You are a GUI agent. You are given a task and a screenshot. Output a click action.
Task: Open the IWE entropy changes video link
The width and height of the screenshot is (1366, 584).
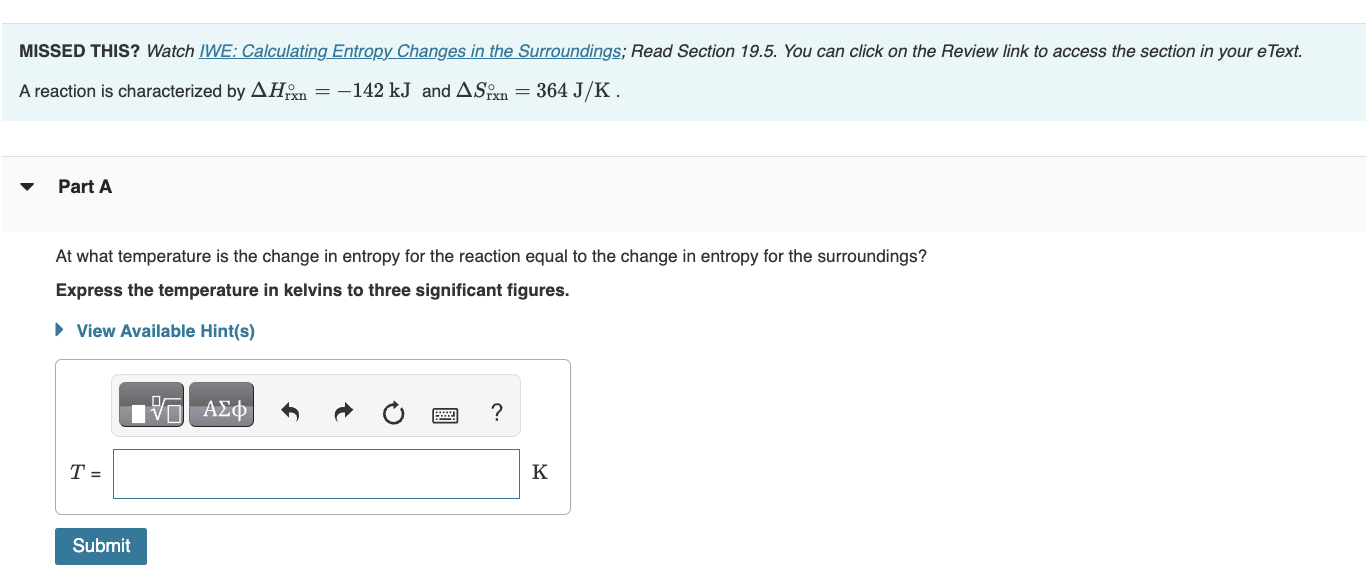point(409,50)
